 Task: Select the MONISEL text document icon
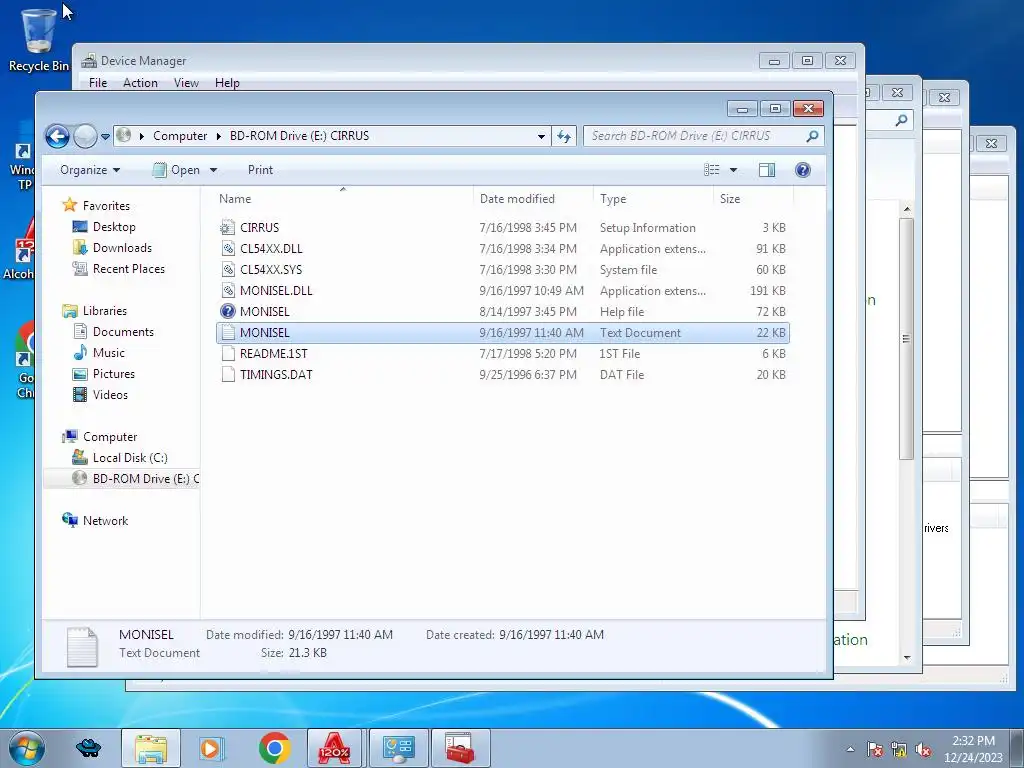pos(227,332)
